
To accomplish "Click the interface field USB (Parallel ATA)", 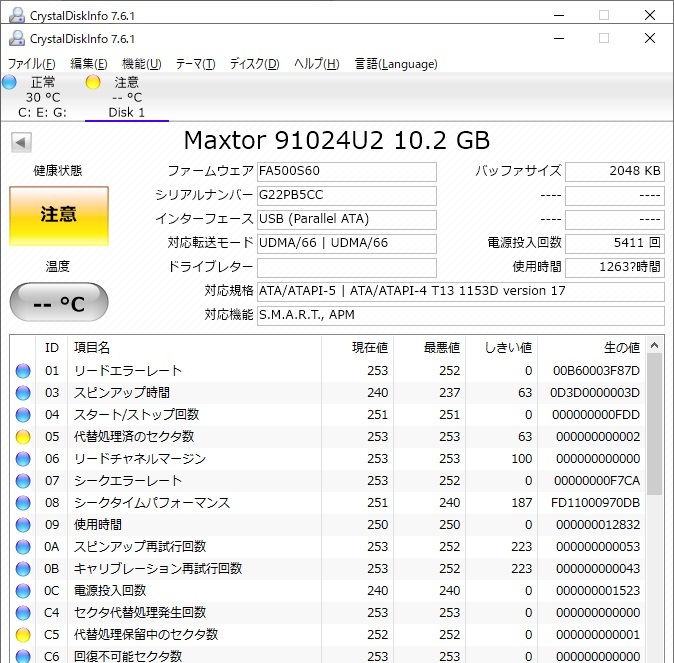I will point(346,220).
